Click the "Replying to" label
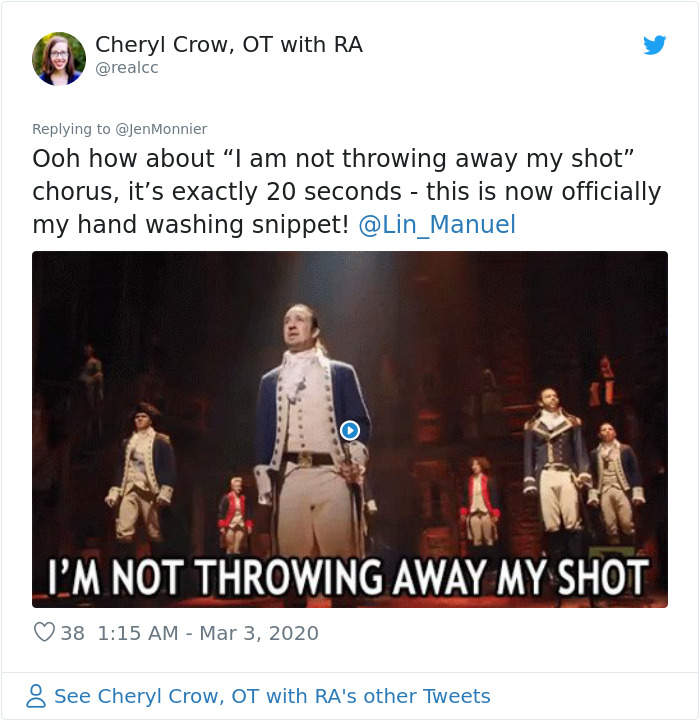This screenshot has height=721, width=700. [71, 129]
